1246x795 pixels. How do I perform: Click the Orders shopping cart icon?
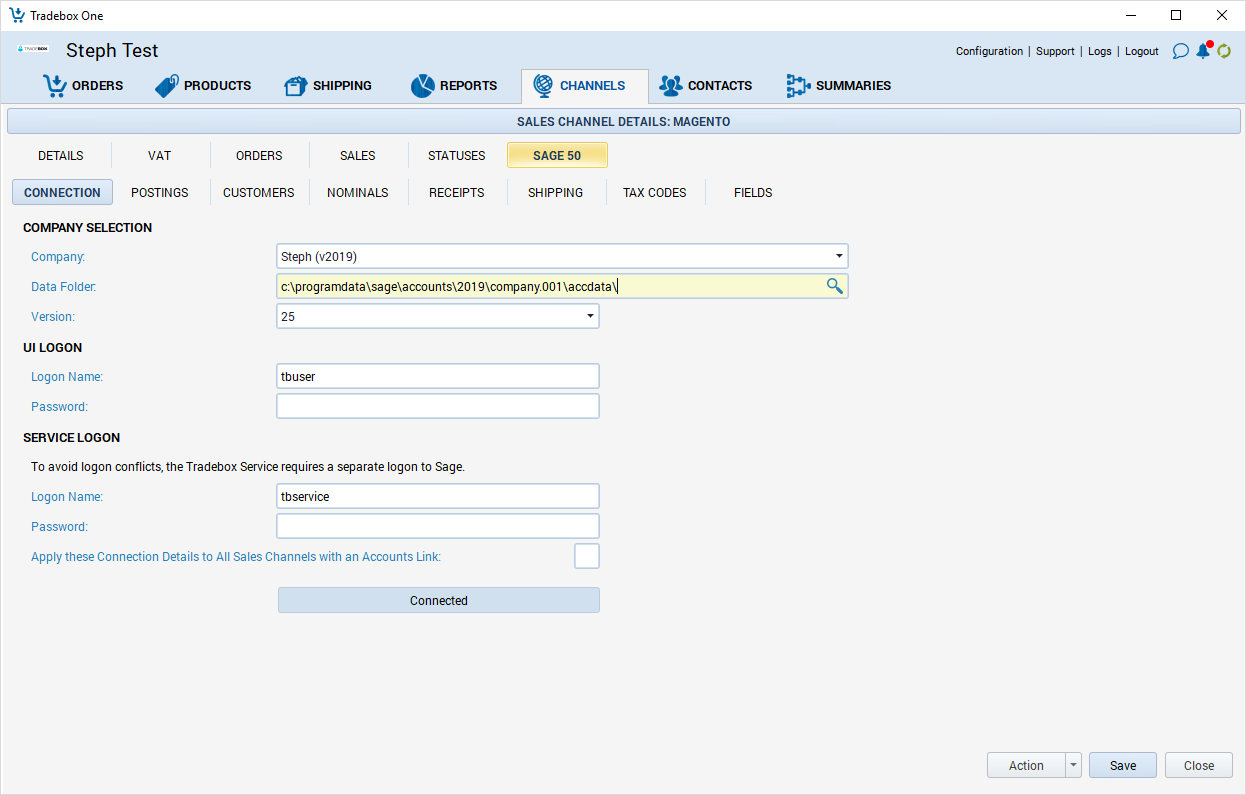(x=54, y=86)
